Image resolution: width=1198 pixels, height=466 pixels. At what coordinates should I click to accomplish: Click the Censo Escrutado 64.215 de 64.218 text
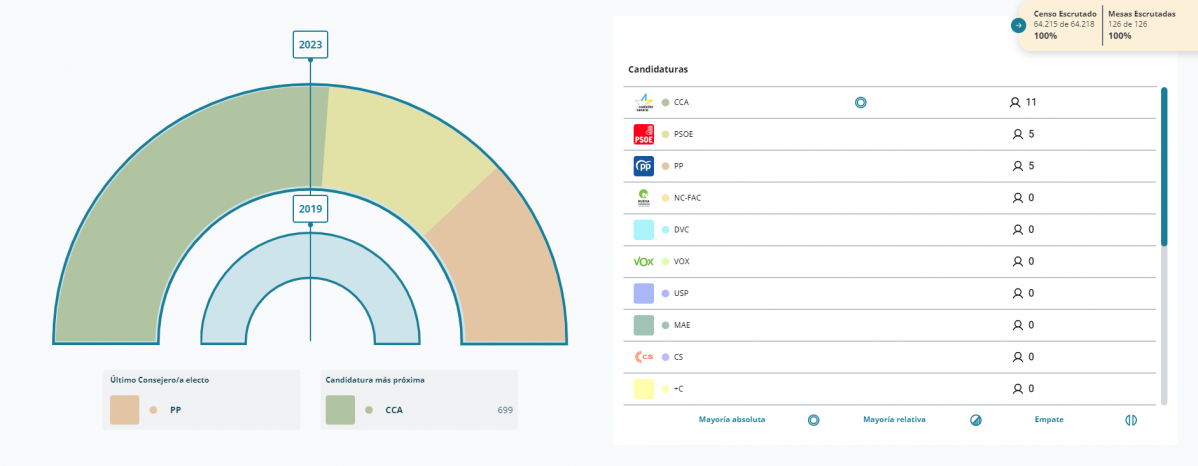[x=1064, y=24]
